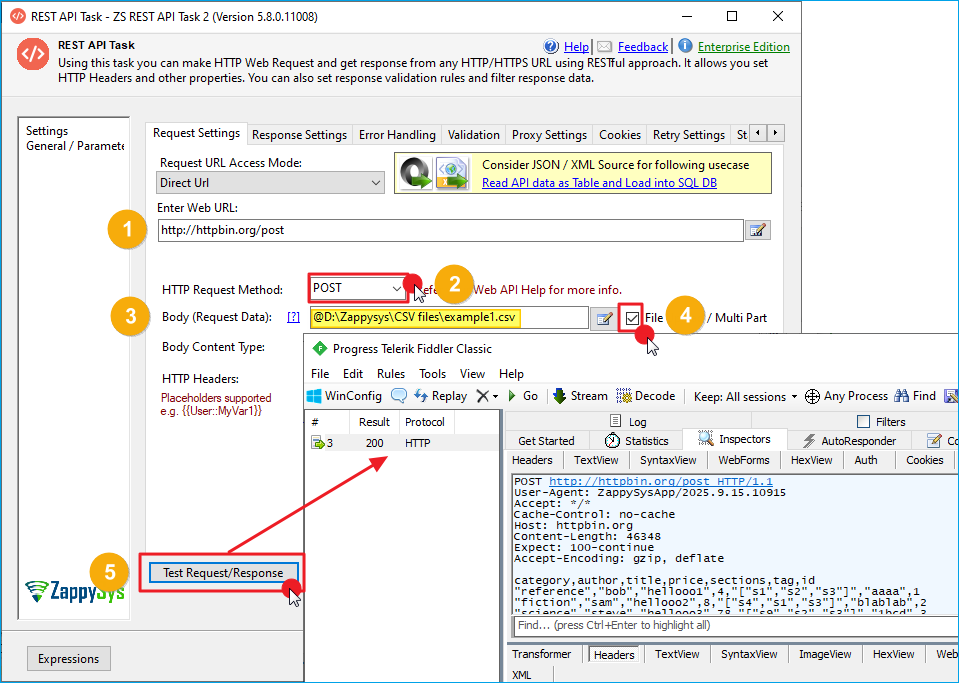Open the Keep: All sessions dropdown
Screen dimensions: 959x683
click(x=745, y=396)
